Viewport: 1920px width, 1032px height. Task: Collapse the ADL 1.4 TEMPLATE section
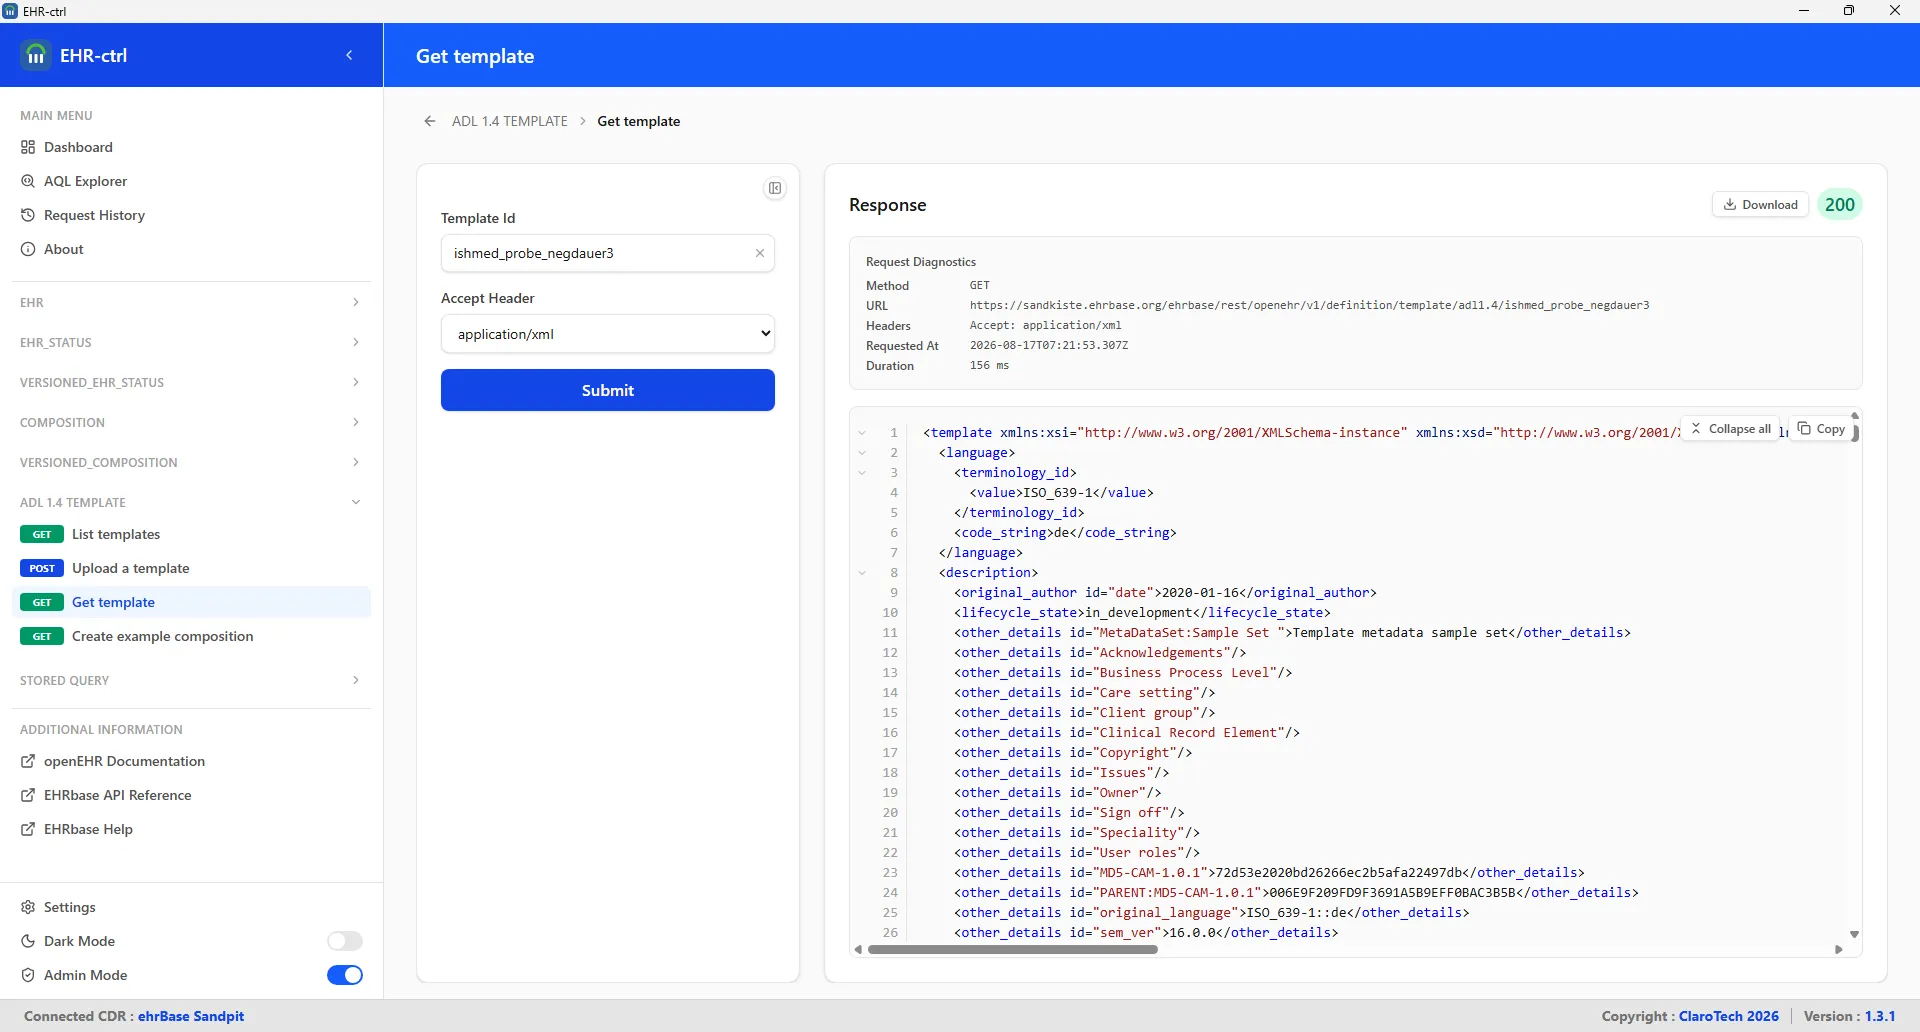point(191,502)
